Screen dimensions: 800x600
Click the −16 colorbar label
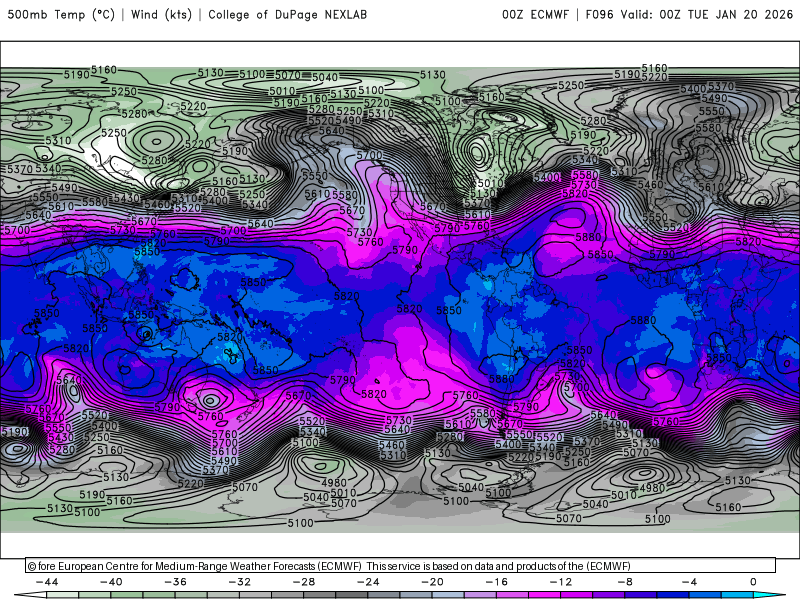click(x=497, y=582)
